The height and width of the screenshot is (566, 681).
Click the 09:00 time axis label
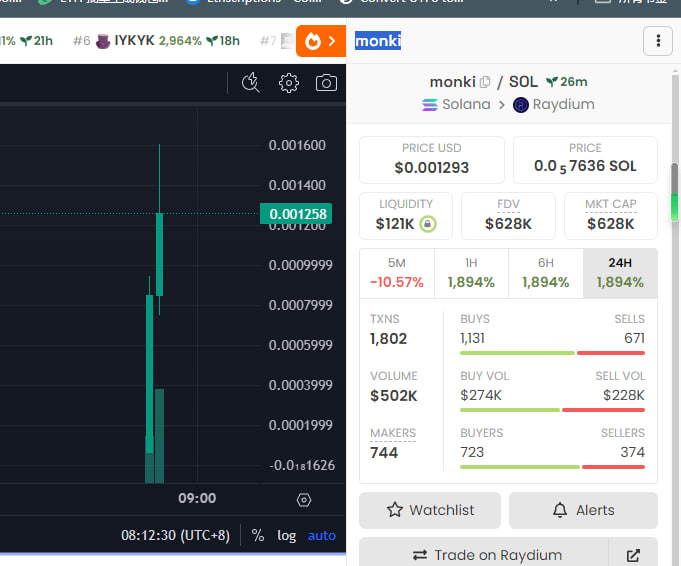click(x=197, y=498)
